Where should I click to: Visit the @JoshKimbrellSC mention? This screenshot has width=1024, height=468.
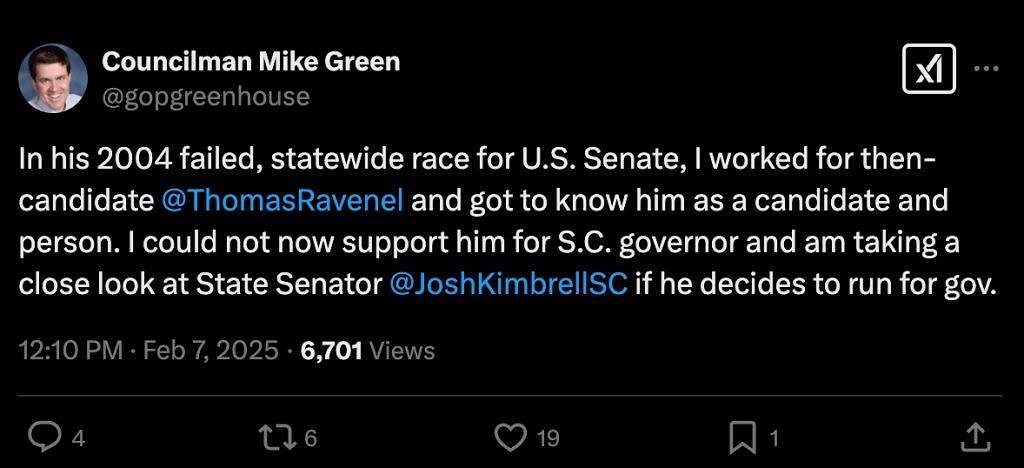(x=508, y=283)
